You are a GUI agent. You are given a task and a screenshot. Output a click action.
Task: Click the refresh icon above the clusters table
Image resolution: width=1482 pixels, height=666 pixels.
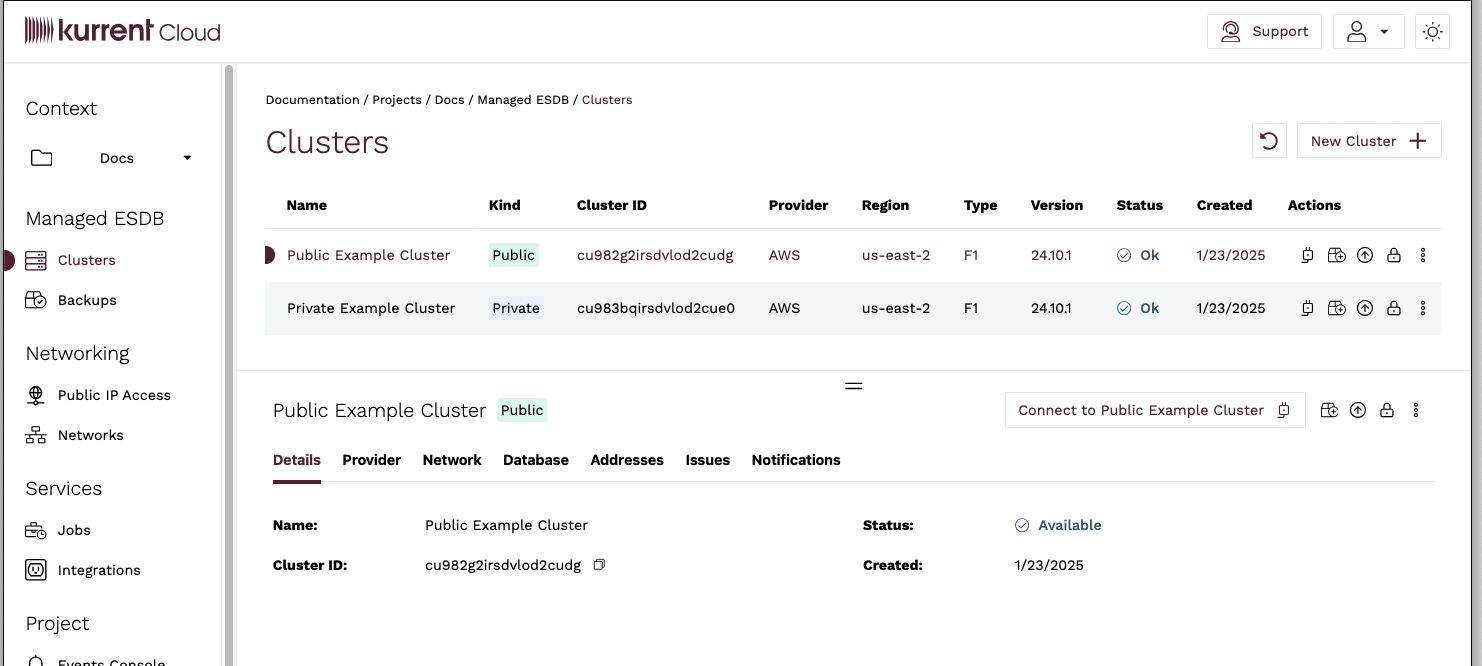(1269, 140)
